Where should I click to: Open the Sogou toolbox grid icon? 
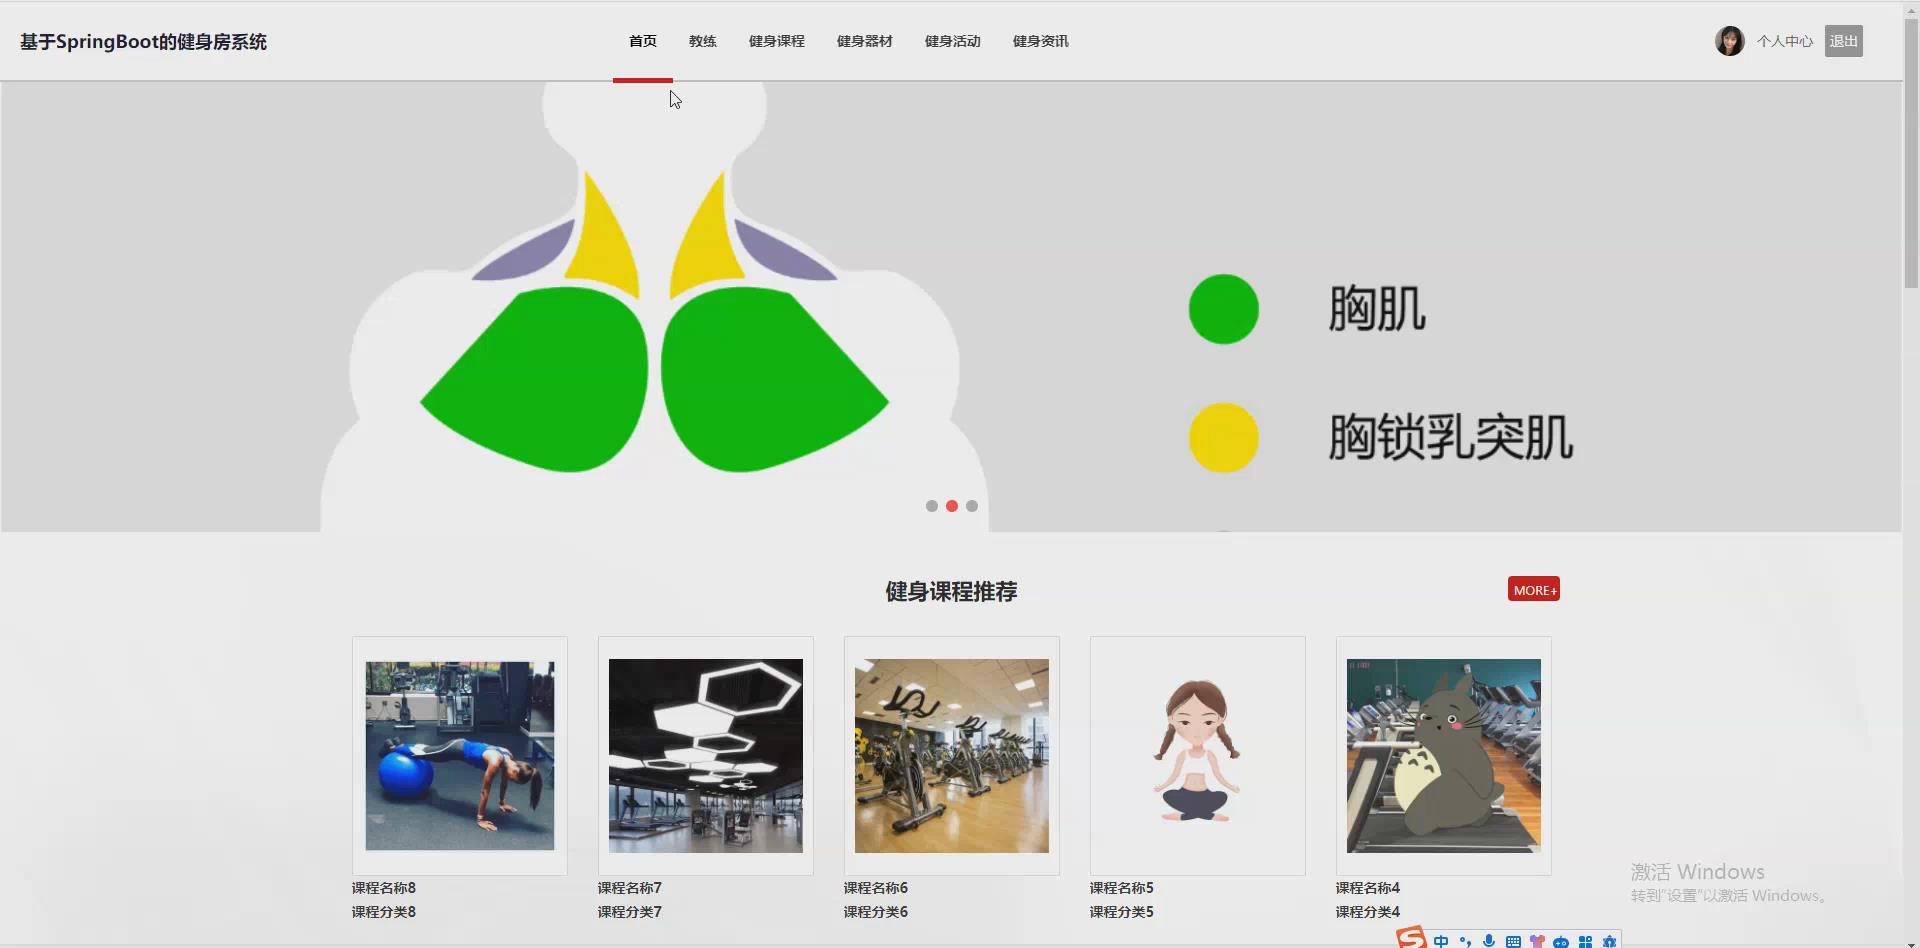point(1586,941)
